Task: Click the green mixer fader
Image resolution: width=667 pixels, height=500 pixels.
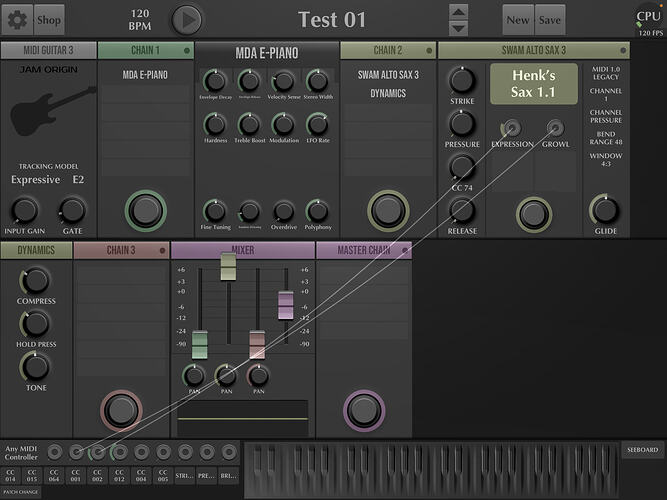Action: coord(200,345)
